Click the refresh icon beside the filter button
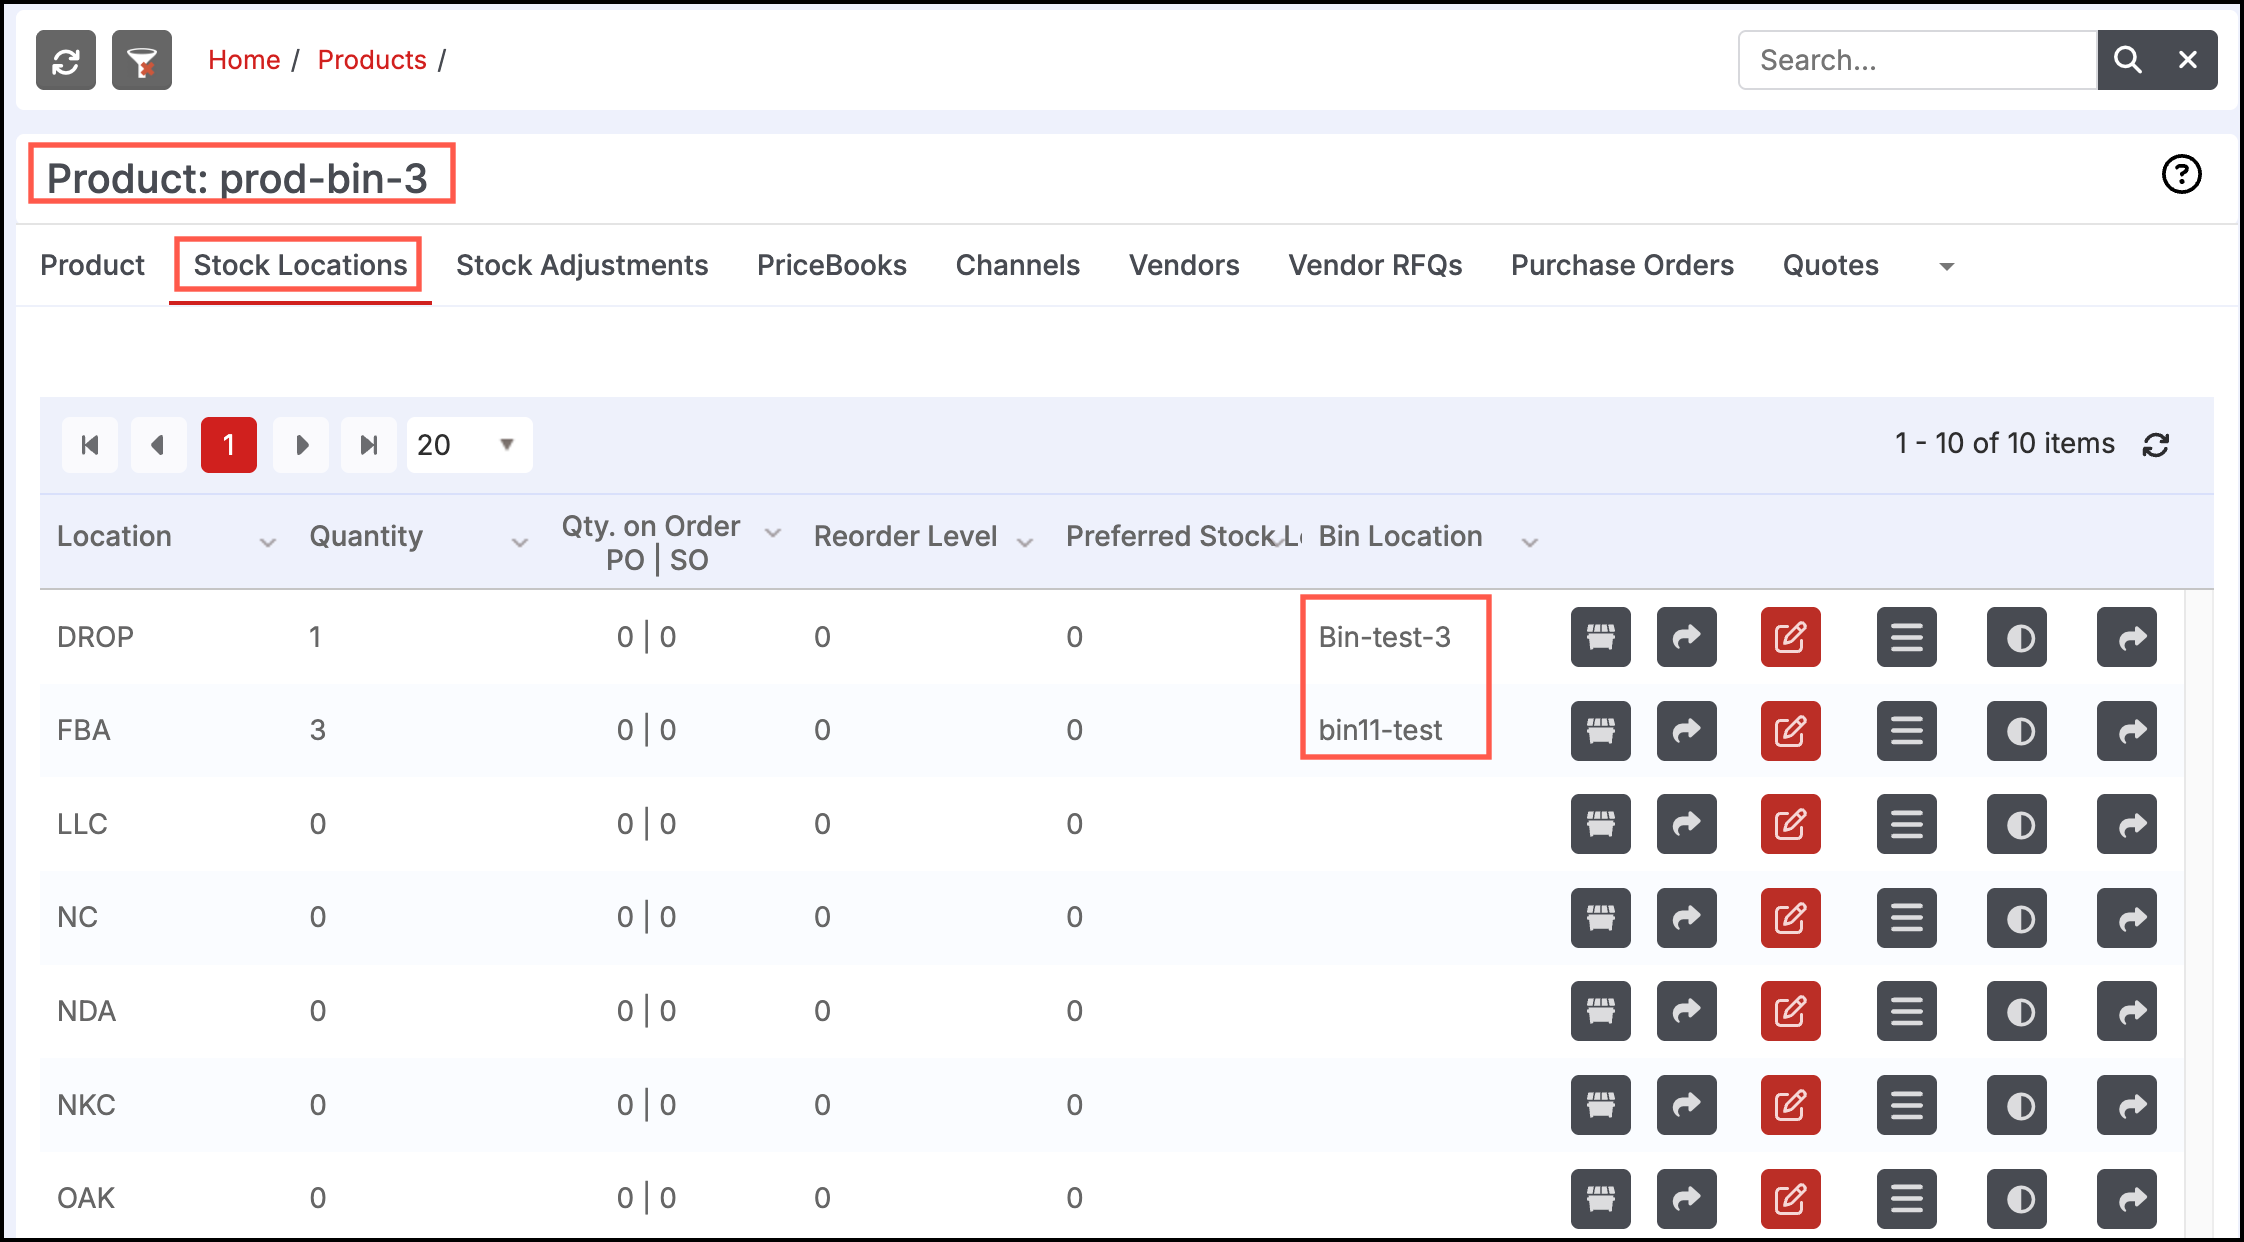2244x1242 pixels. click(66, 60)
